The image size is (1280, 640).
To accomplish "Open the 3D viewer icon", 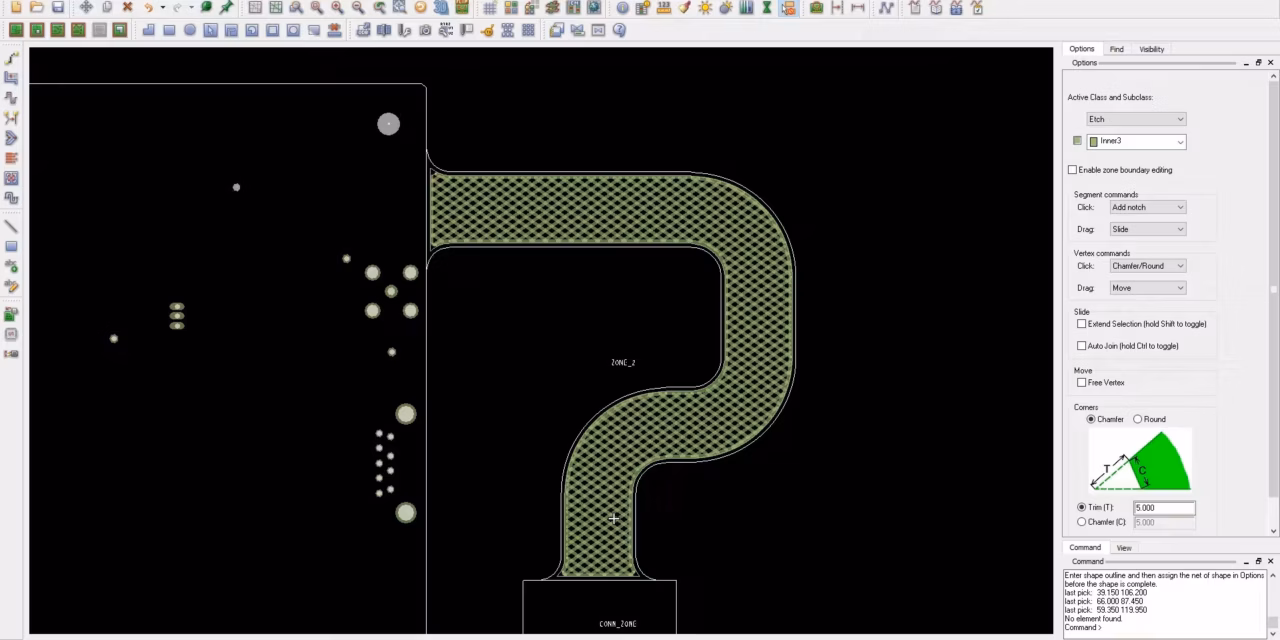I will pos(441,7).
